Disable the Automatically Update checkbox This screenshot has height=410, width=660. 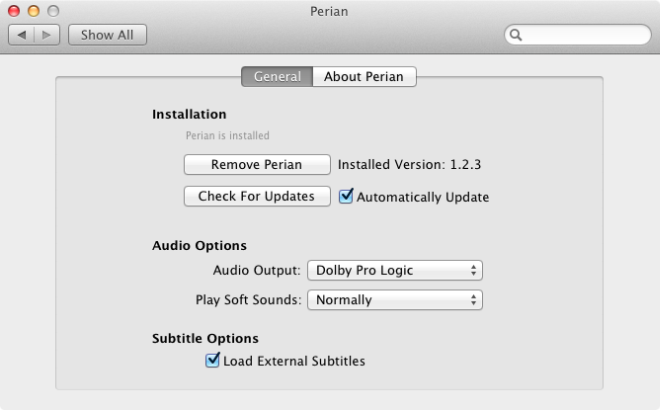[346, 196]
